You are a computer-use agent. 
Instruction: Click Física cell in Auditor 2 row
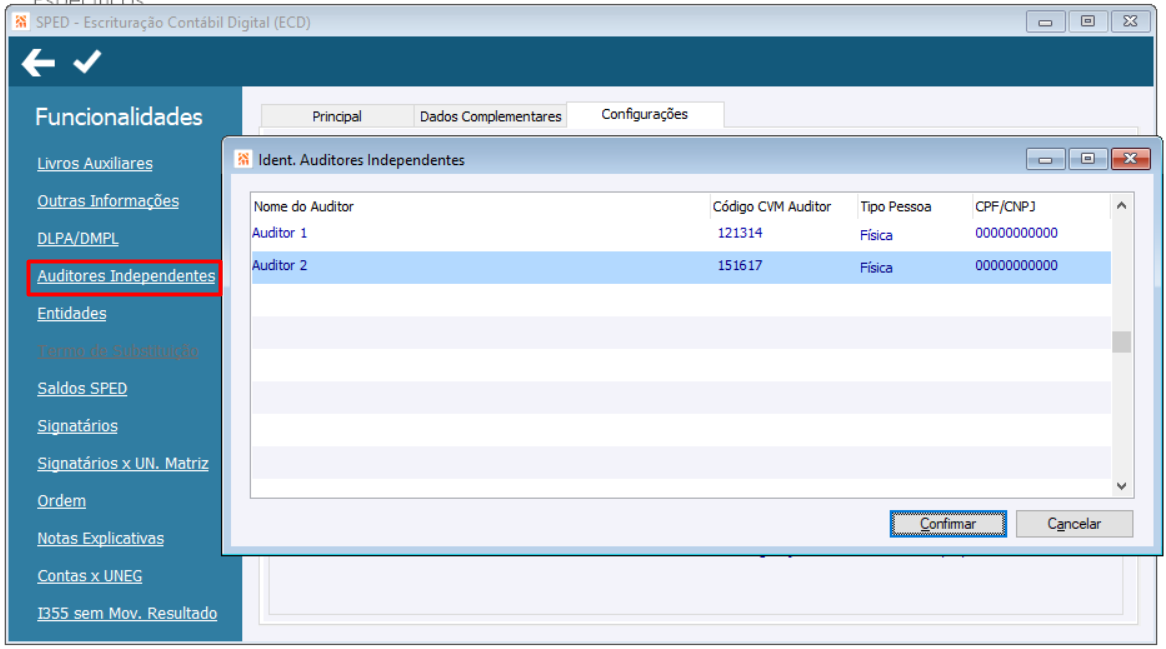pos(876,268)
